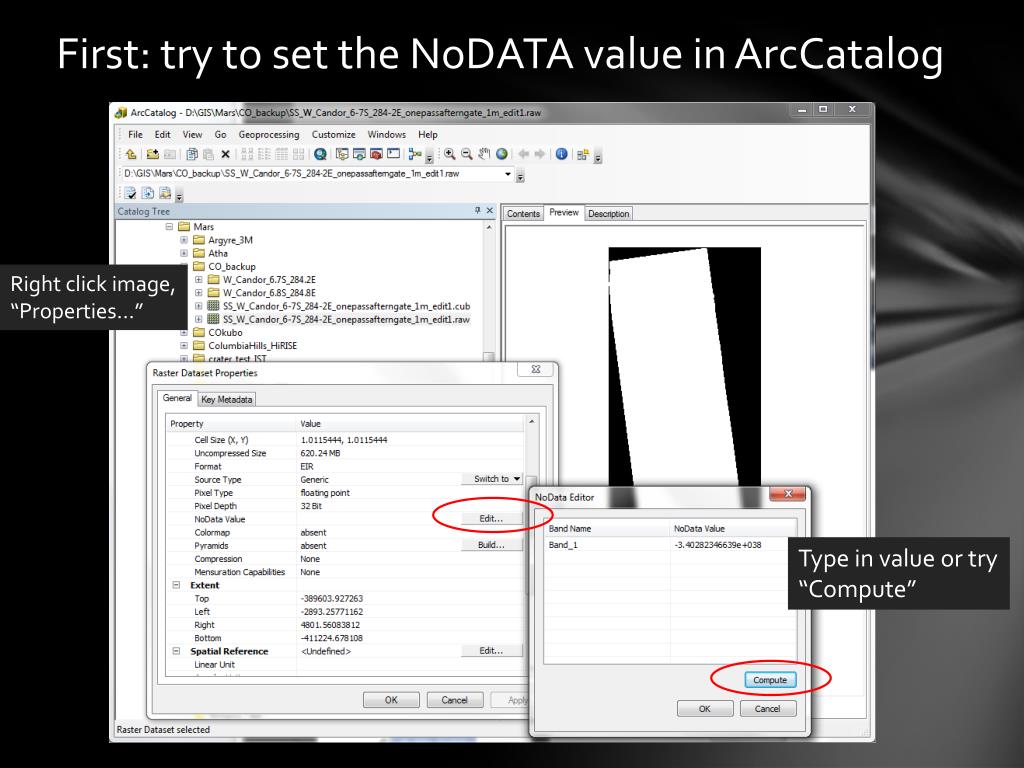
Task: Select the Zoom Out tool
Action: coord(466,154)
